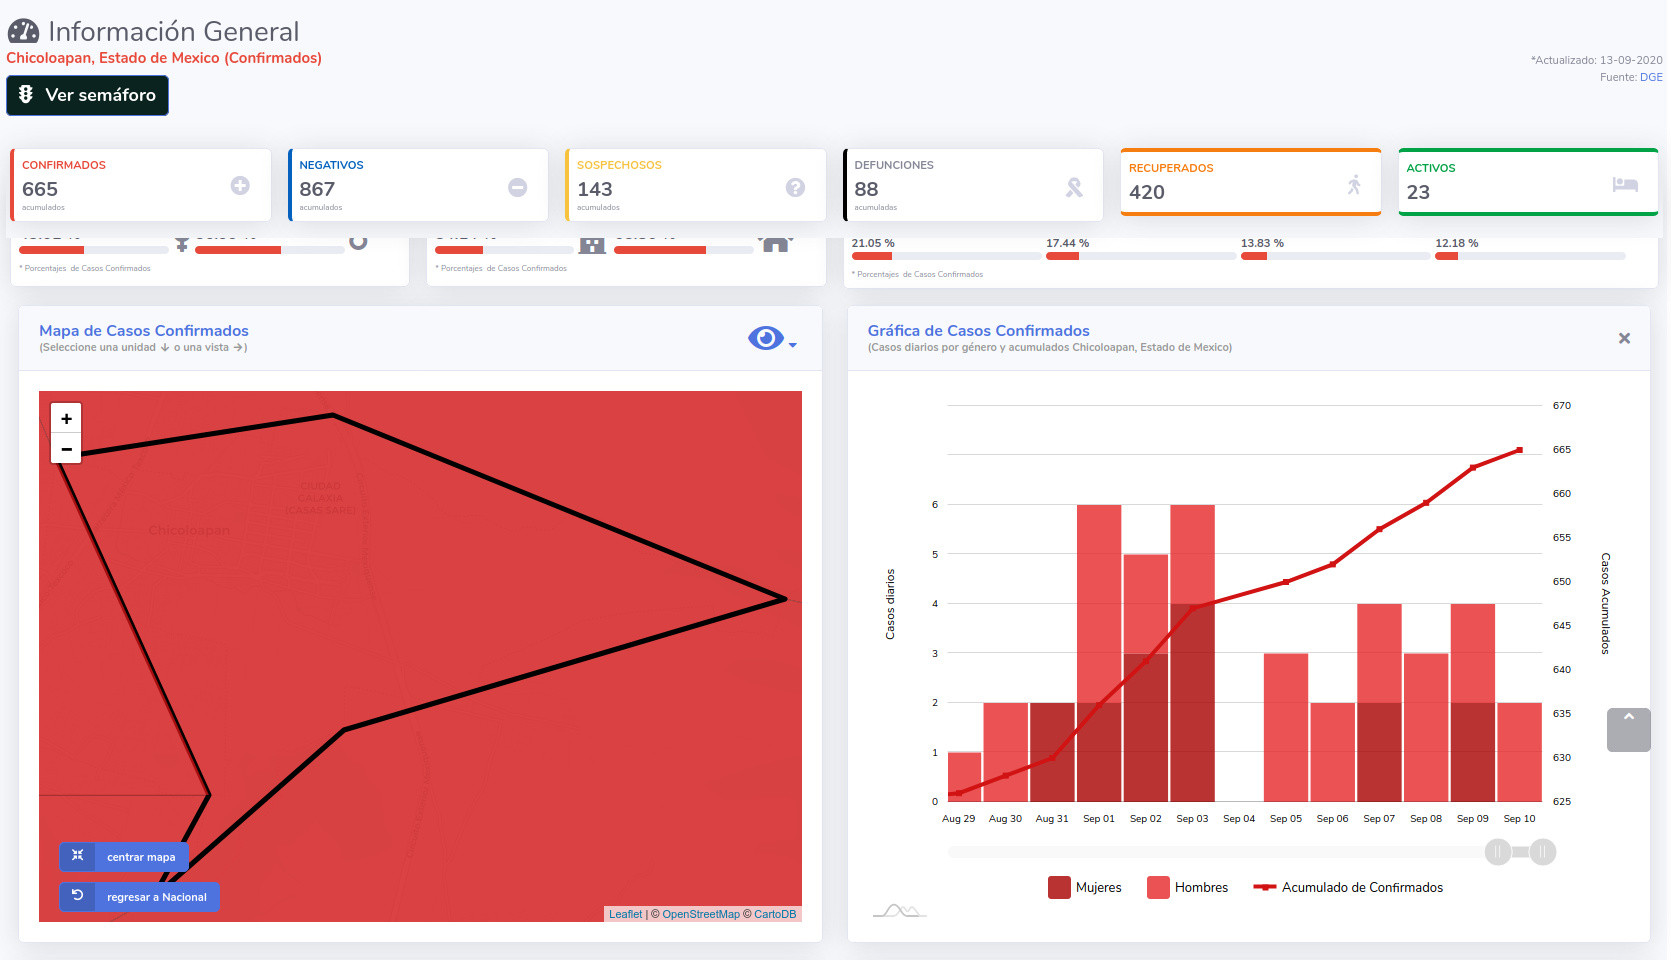Zoom out the map with minus button
Image resolution: width=1671 pixels, height=960 pixels.
pyautogui.click(x=66, y=449)
